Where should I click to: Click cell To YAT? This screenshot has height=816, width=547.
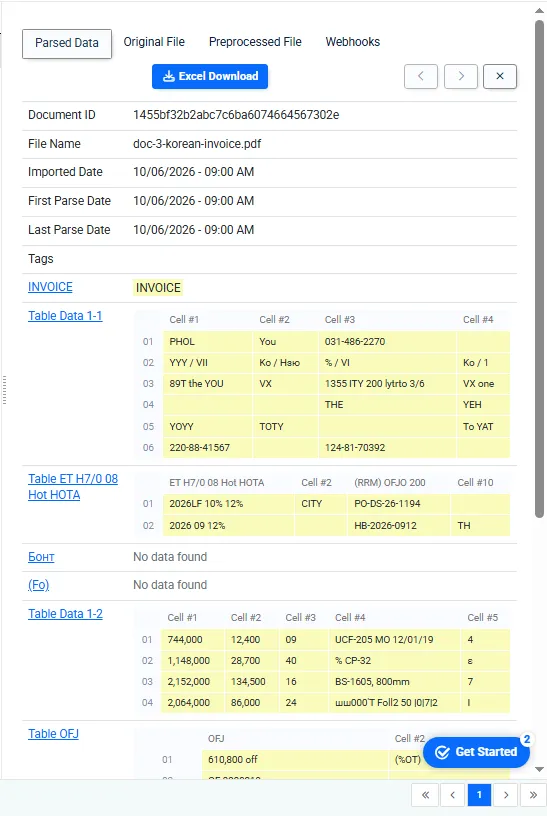coord(484,426)
